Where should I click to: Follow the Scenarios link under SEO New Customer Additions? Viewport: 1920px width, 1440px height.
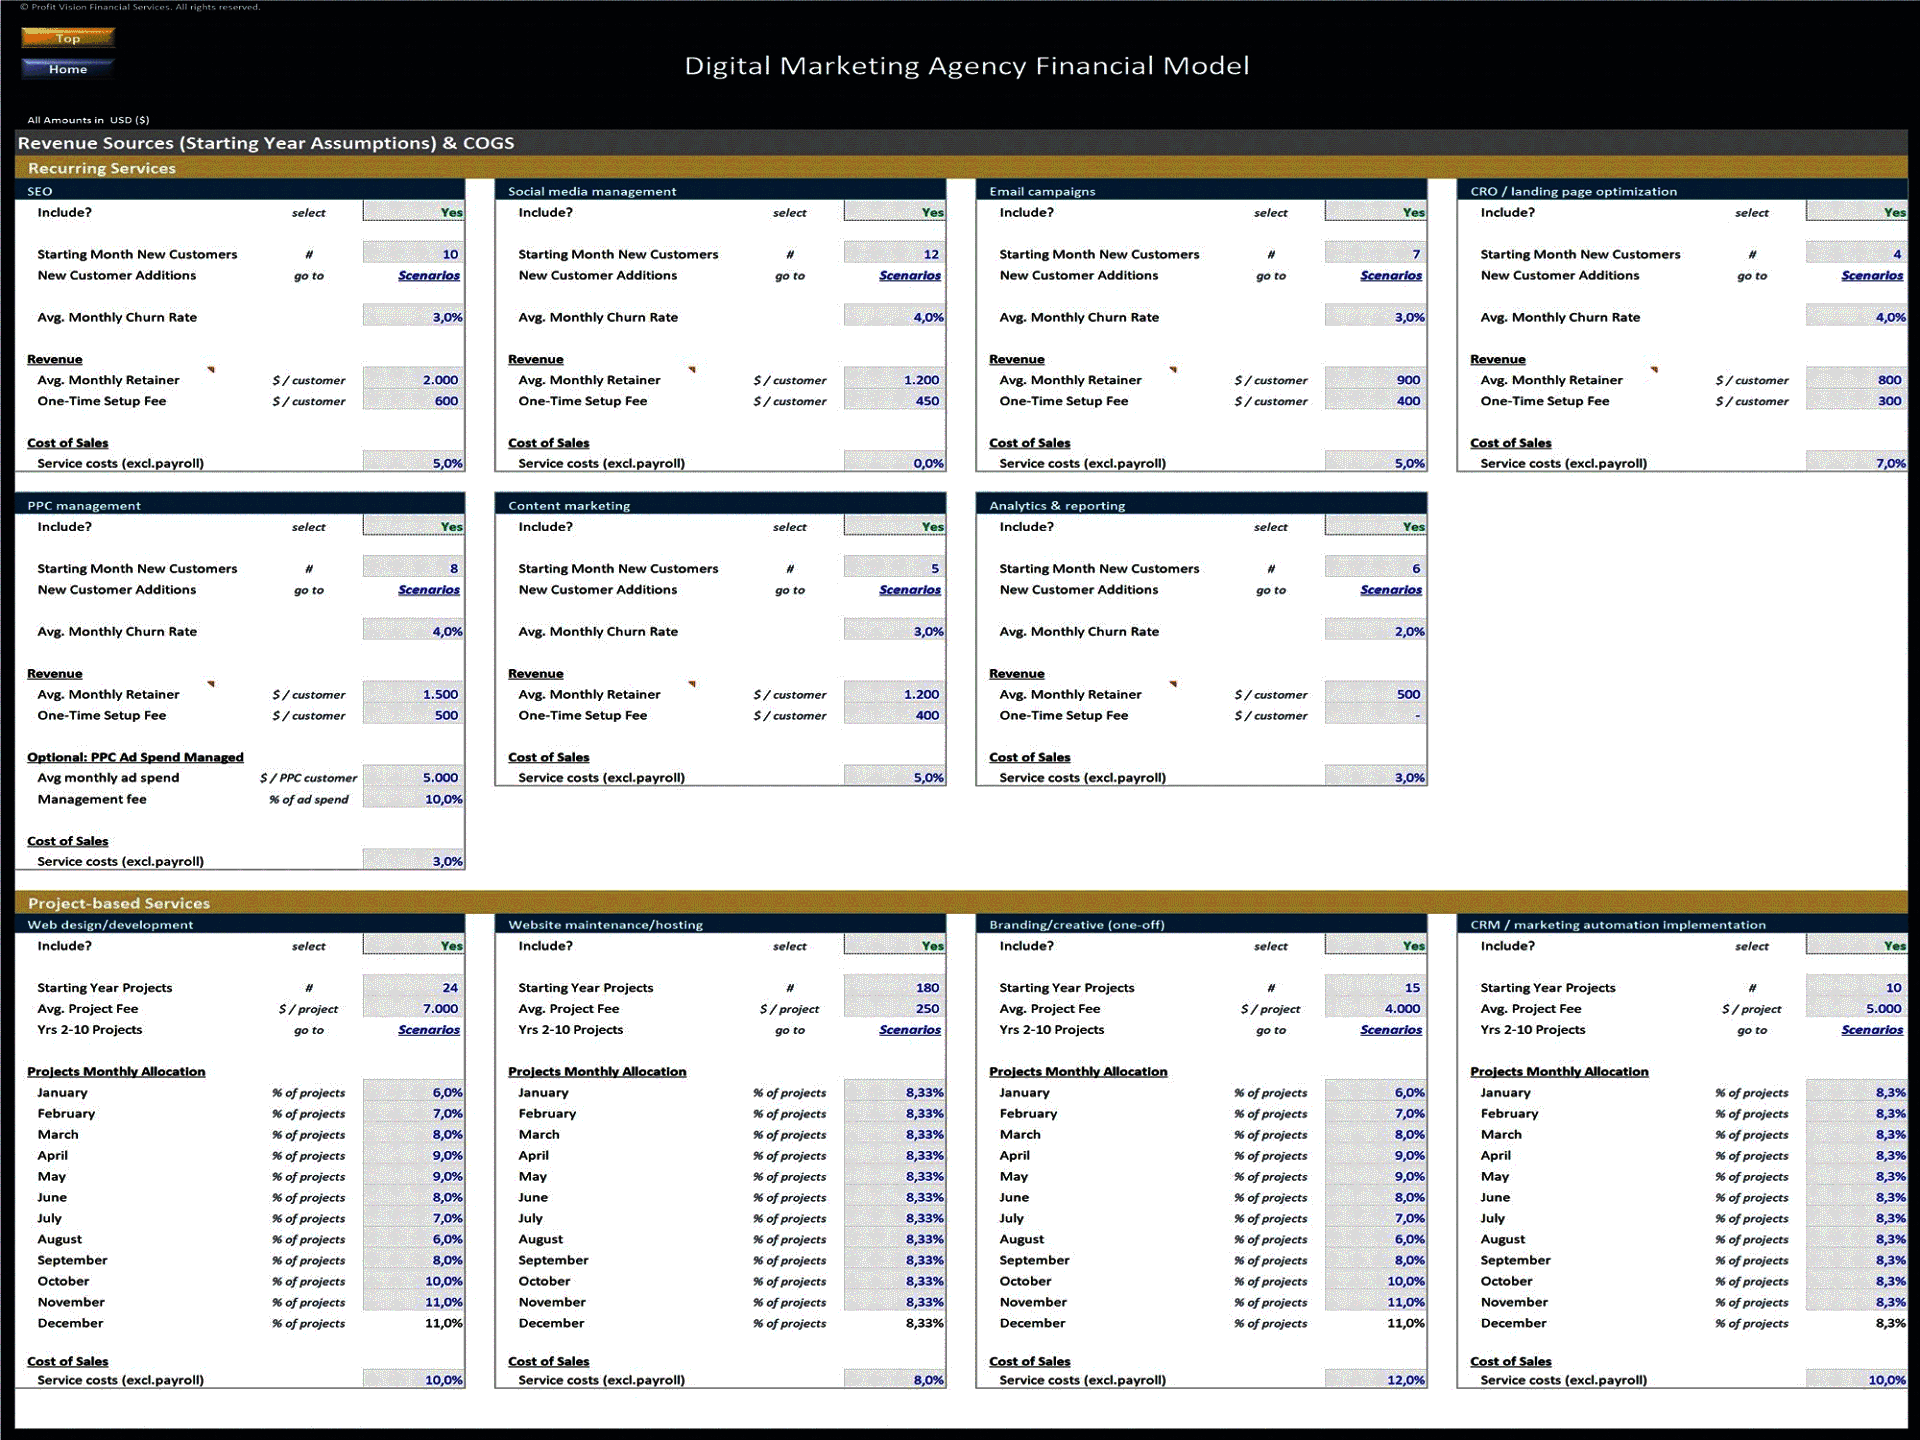428,275
